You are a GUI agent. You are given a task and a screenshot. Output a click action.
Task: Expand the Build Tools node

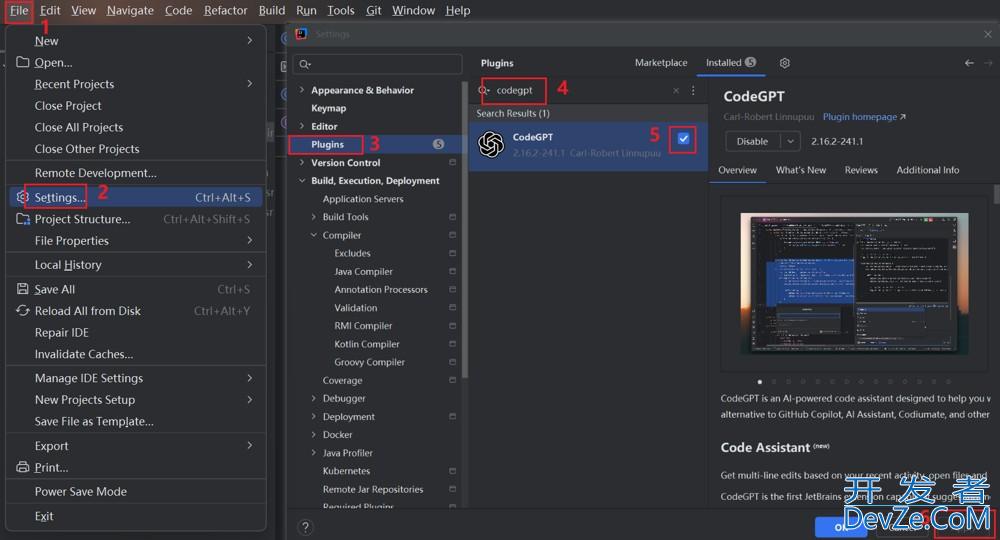(313, 217)
